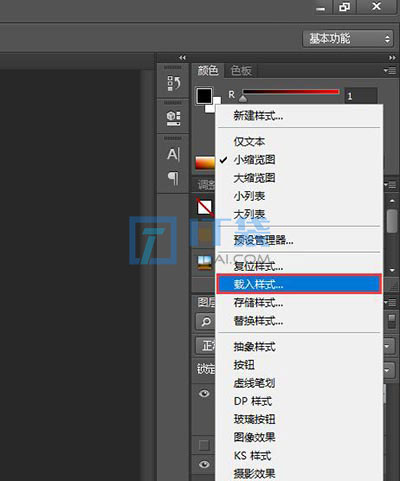Open the Paragraph panel icon
The width and height of the screenshot is (400, 481).
(173, 179)
